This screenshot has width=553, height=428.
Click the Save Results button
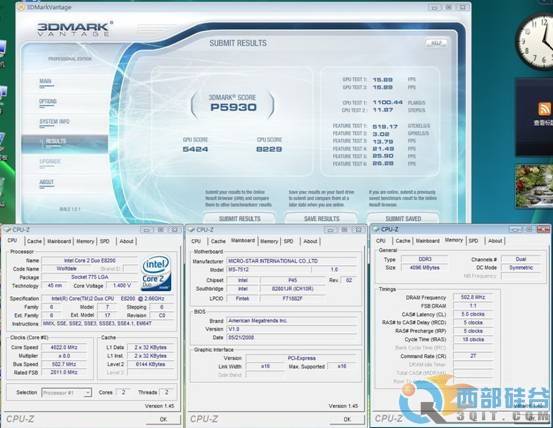coord(321,219)
